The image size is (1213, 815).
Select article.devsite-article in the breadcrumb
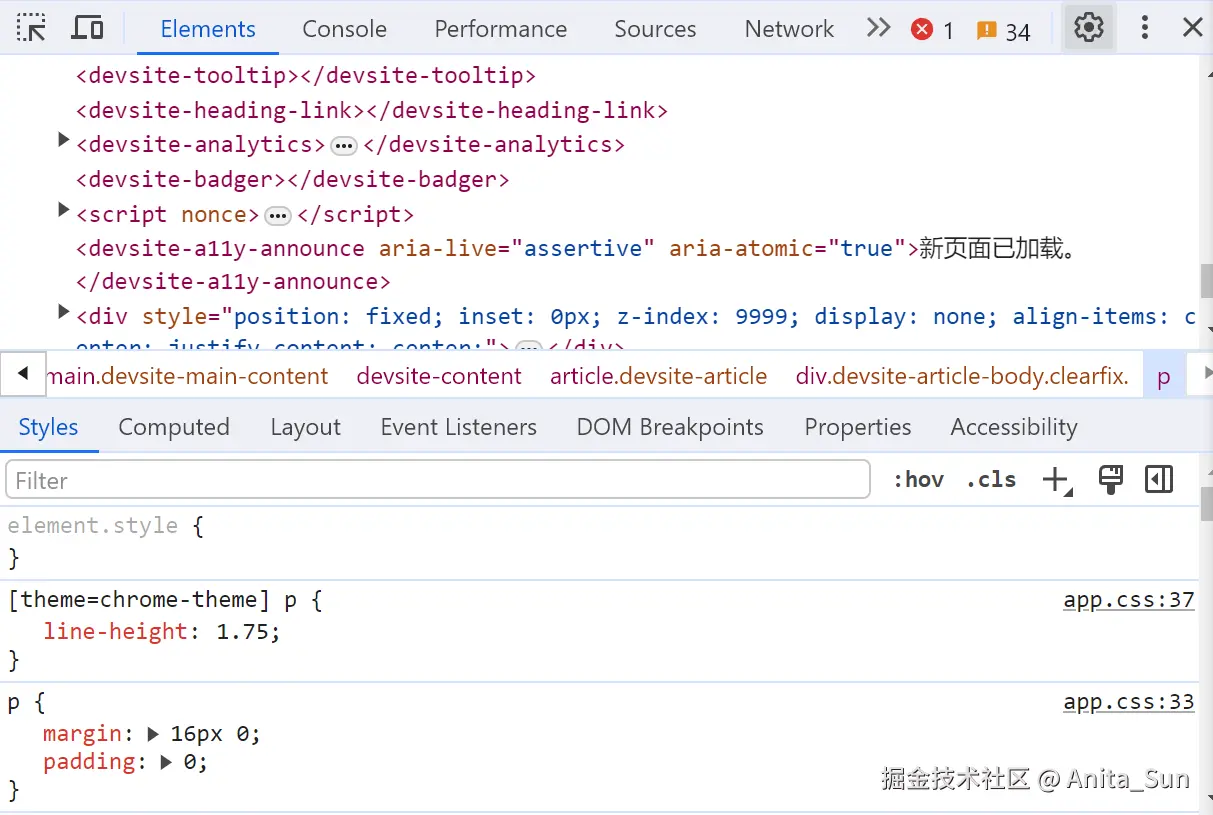tap(658, 376)
